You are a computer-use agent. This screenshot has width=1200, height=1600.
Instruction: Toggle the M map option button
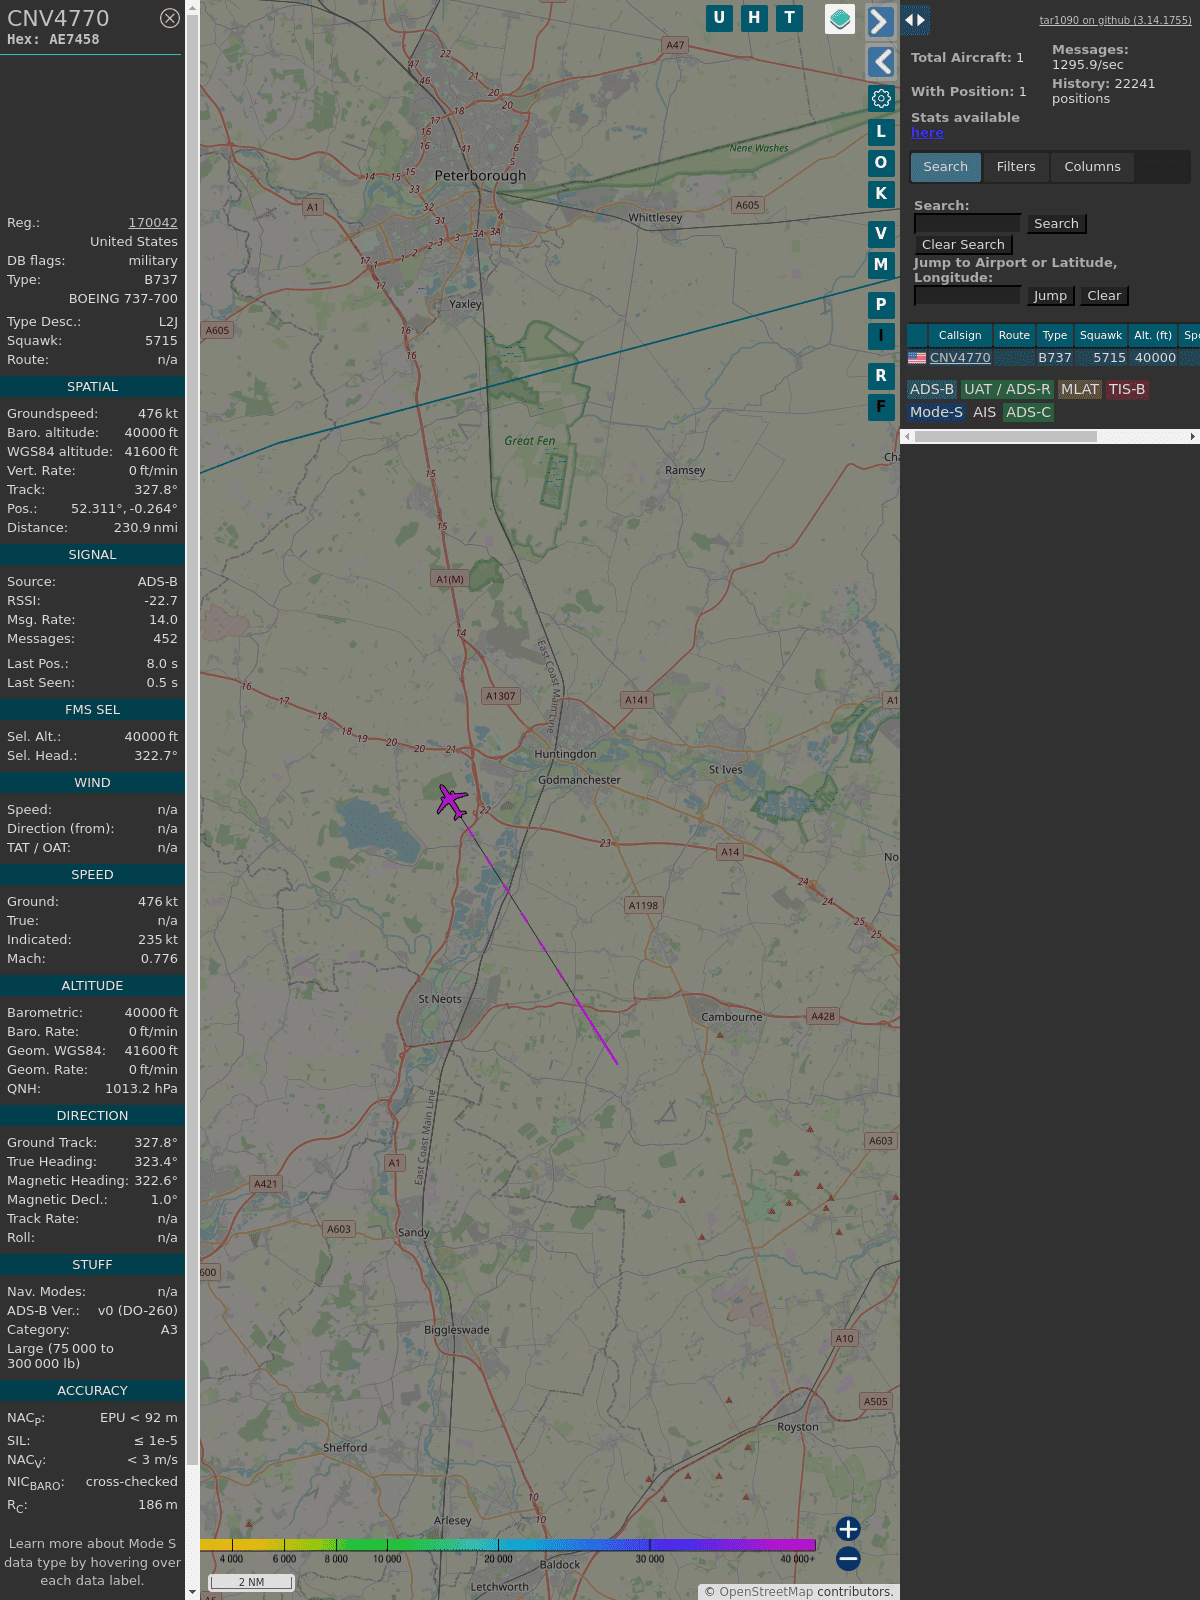(881, 265)
